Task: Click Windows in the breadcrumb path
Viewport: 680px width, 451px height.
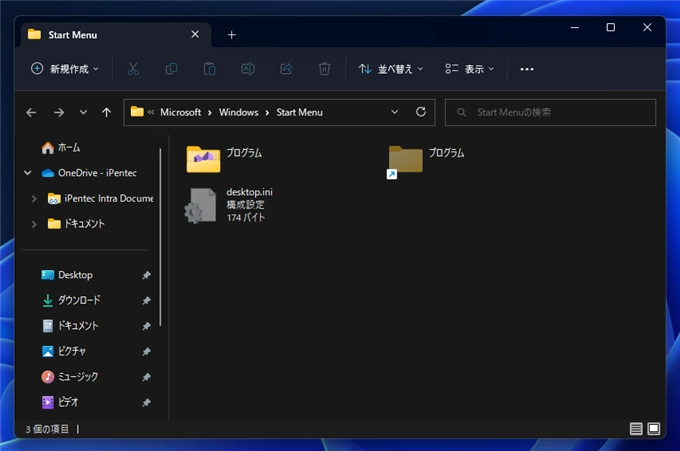Action: (x=239, y=112)
